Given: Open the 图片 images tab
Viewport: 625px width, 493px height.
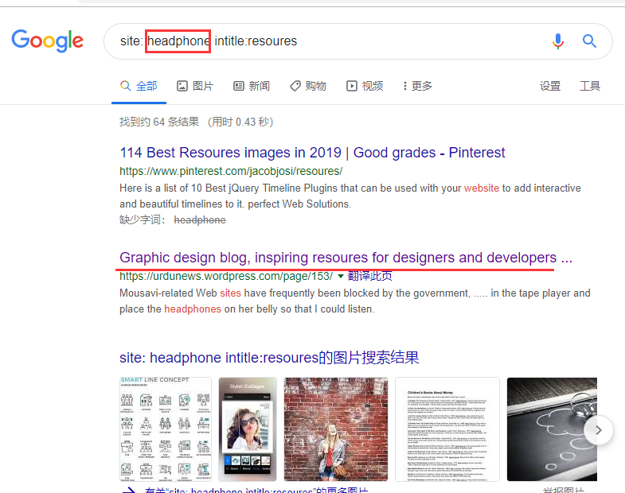Looking at the screenshot, I should [195, 86].
